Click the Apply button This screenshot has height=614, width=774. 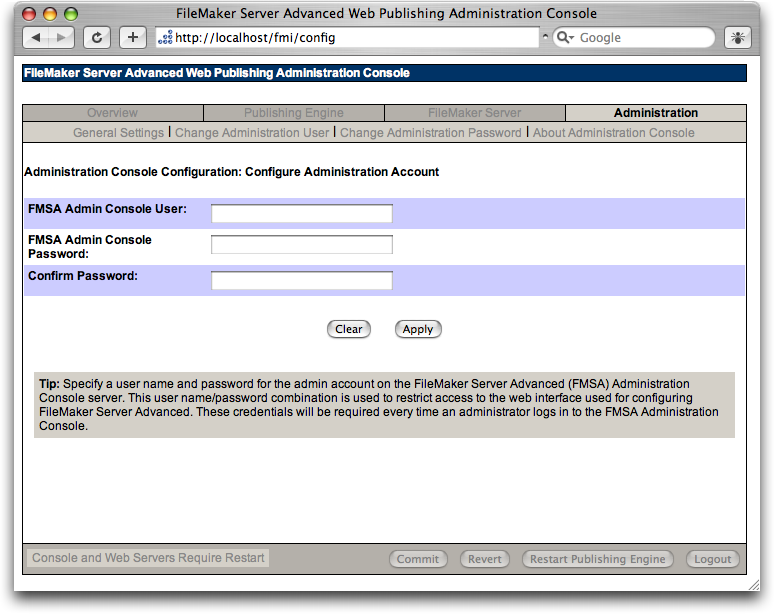[x=418, y=329]
